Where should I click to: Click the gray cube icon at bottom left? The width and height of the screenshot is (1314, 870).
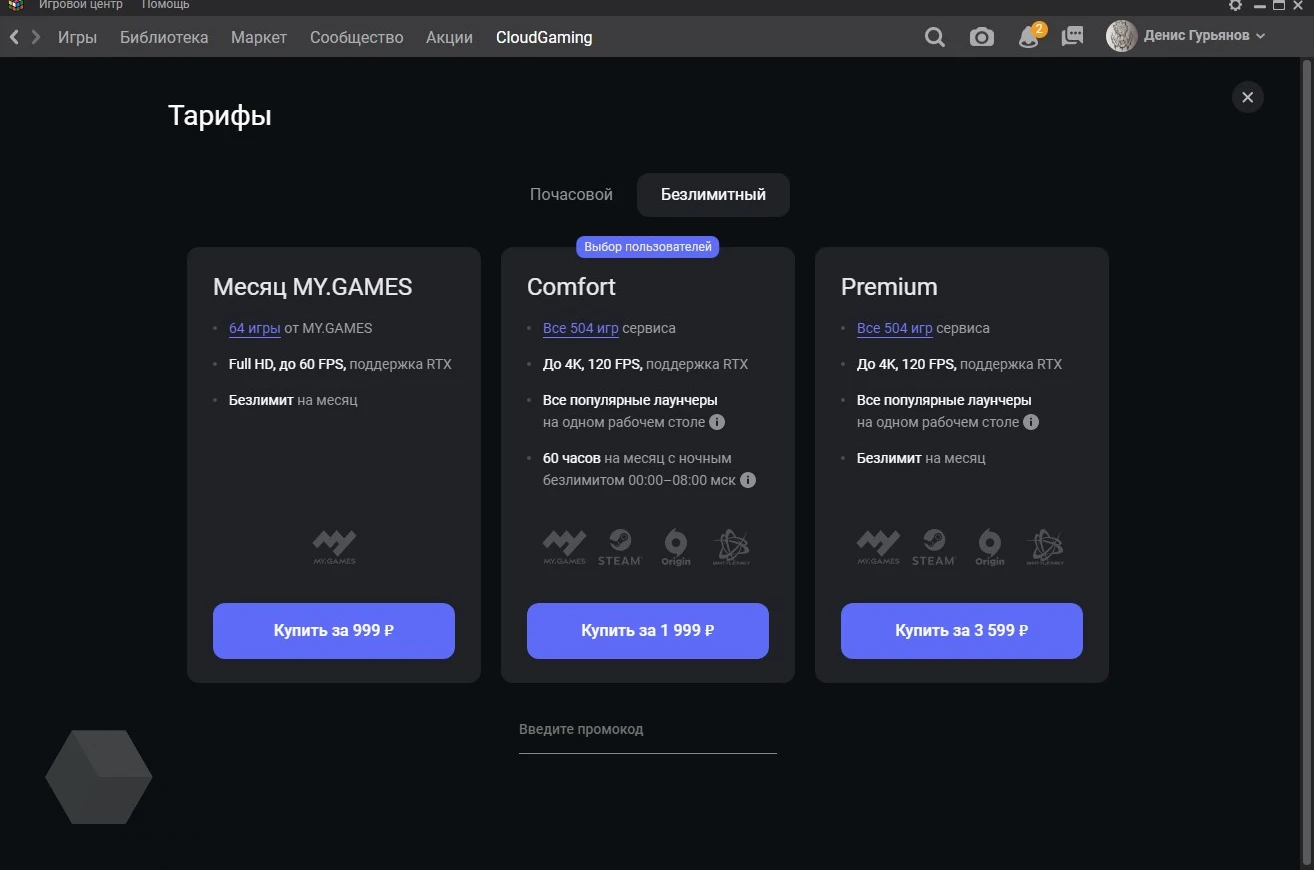click(98, 777)
